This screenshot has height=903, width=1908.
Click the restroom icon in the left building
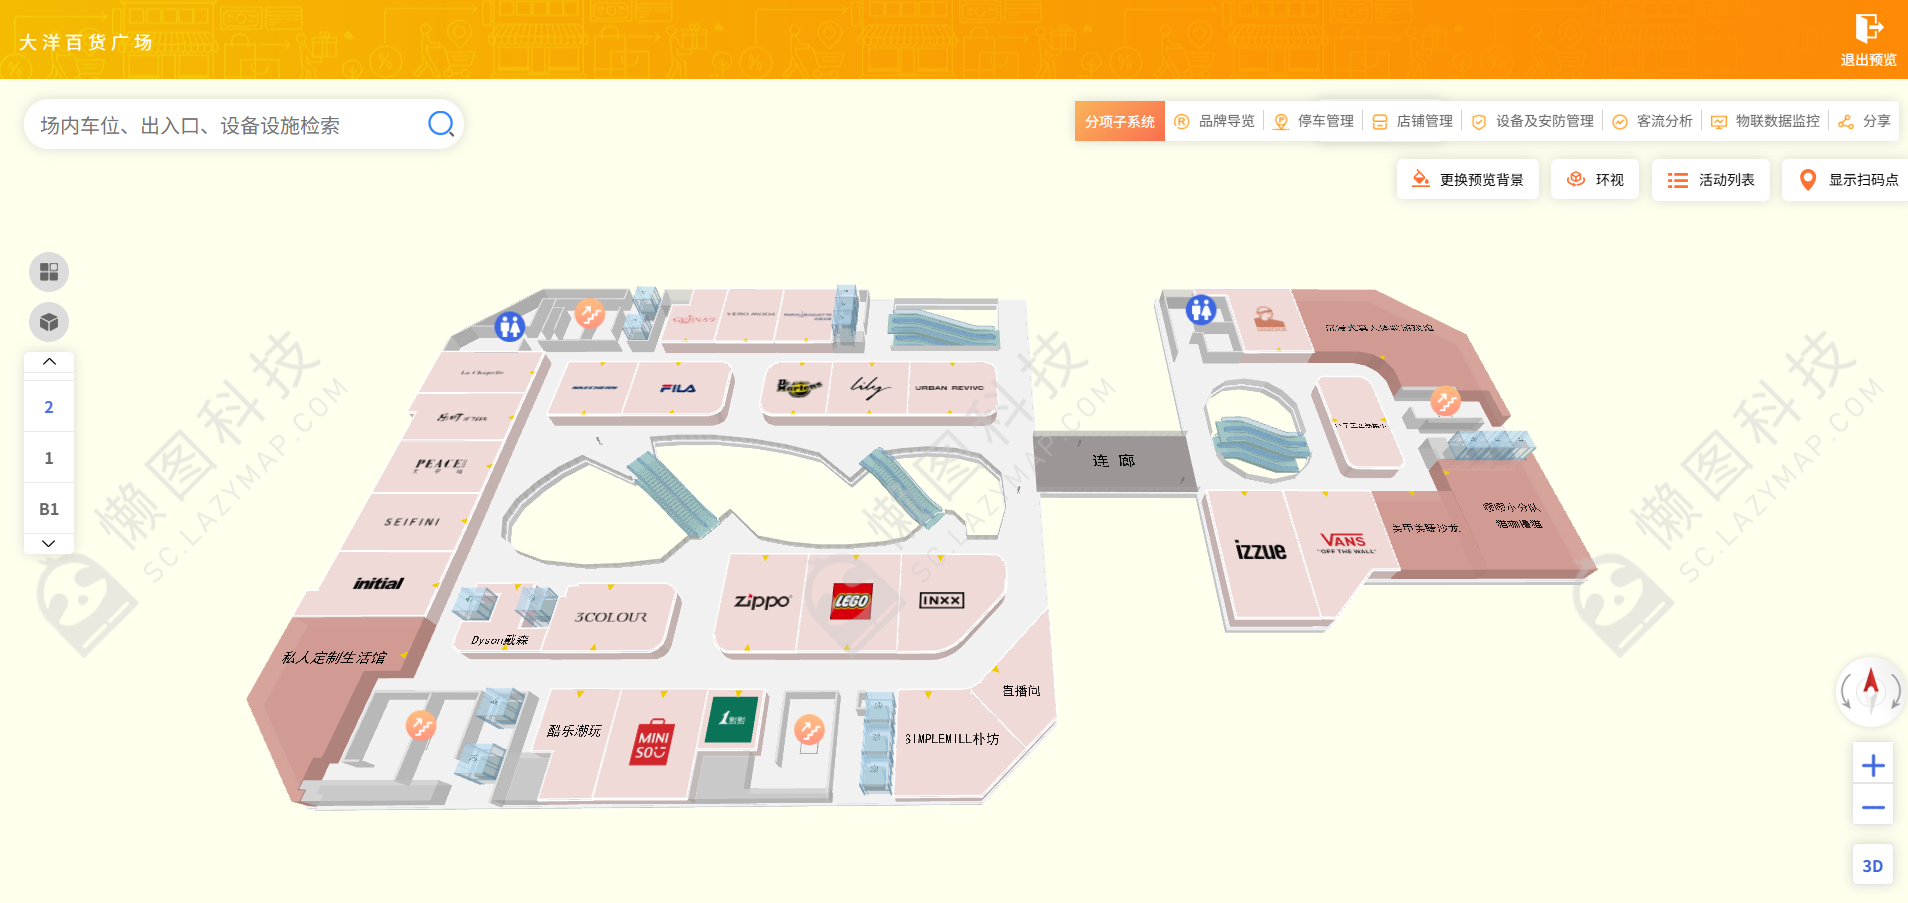coord(510,326)
